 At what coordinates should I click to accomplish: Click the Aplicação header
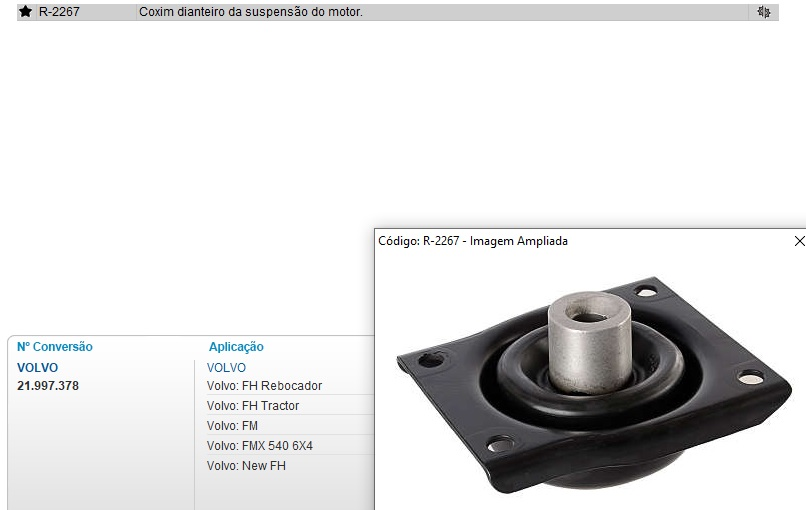[236, 347]
